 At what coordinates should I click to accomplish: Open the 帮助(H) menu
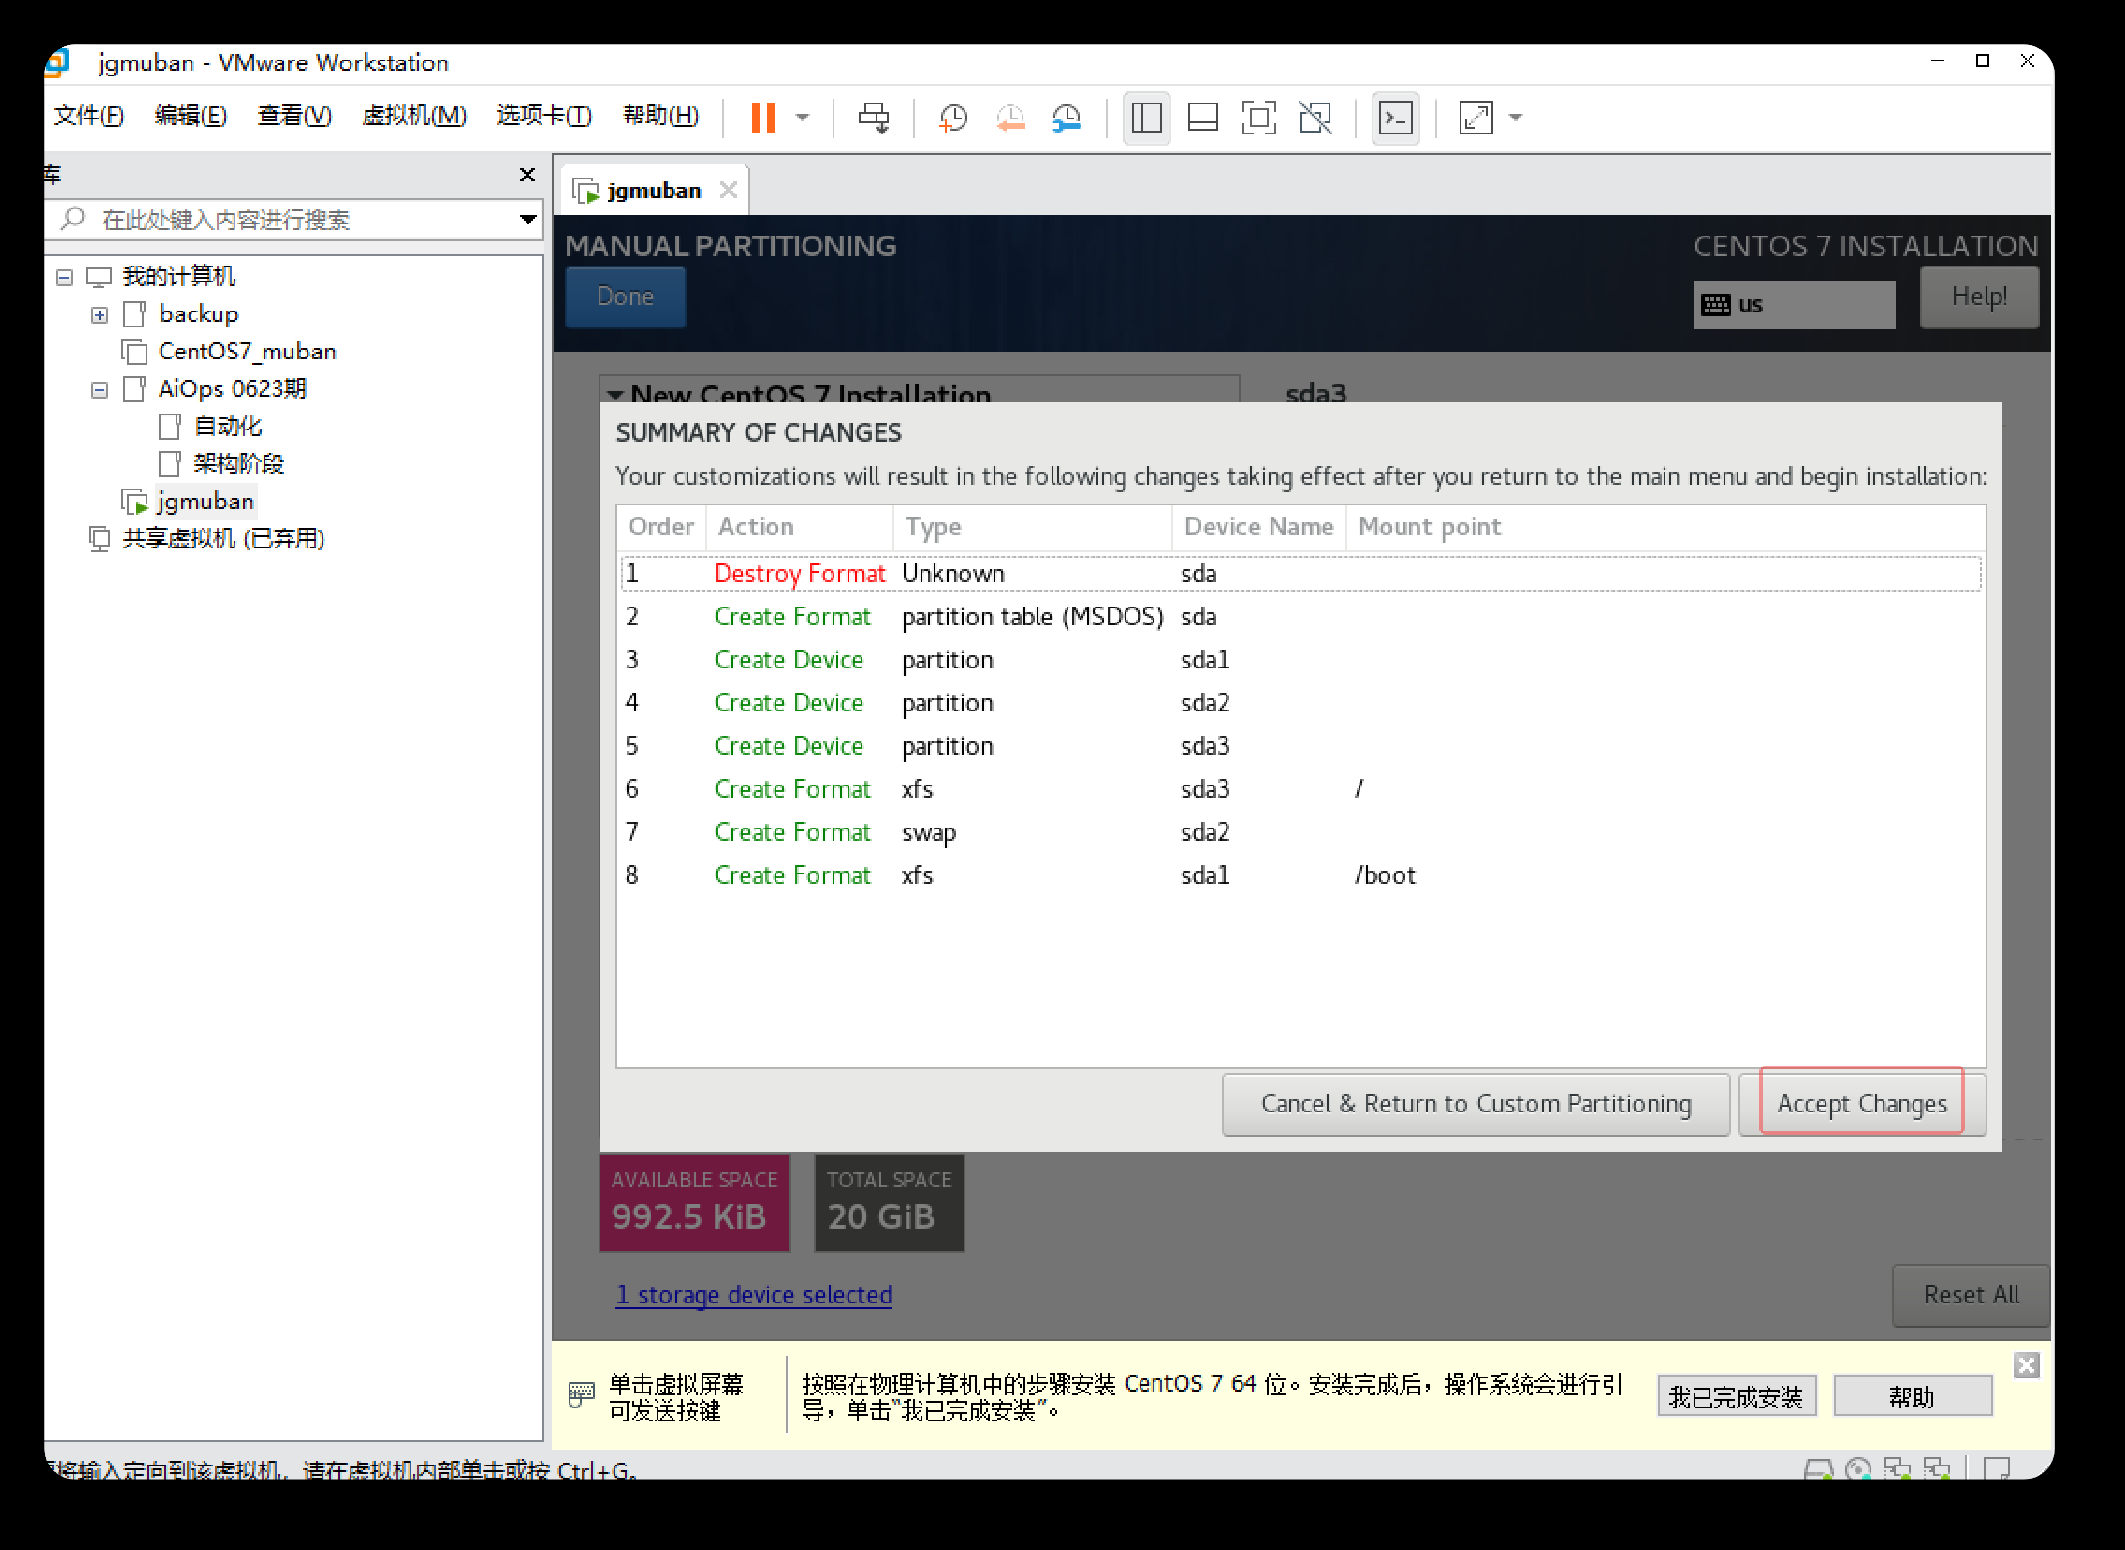[x=661, y=115]
